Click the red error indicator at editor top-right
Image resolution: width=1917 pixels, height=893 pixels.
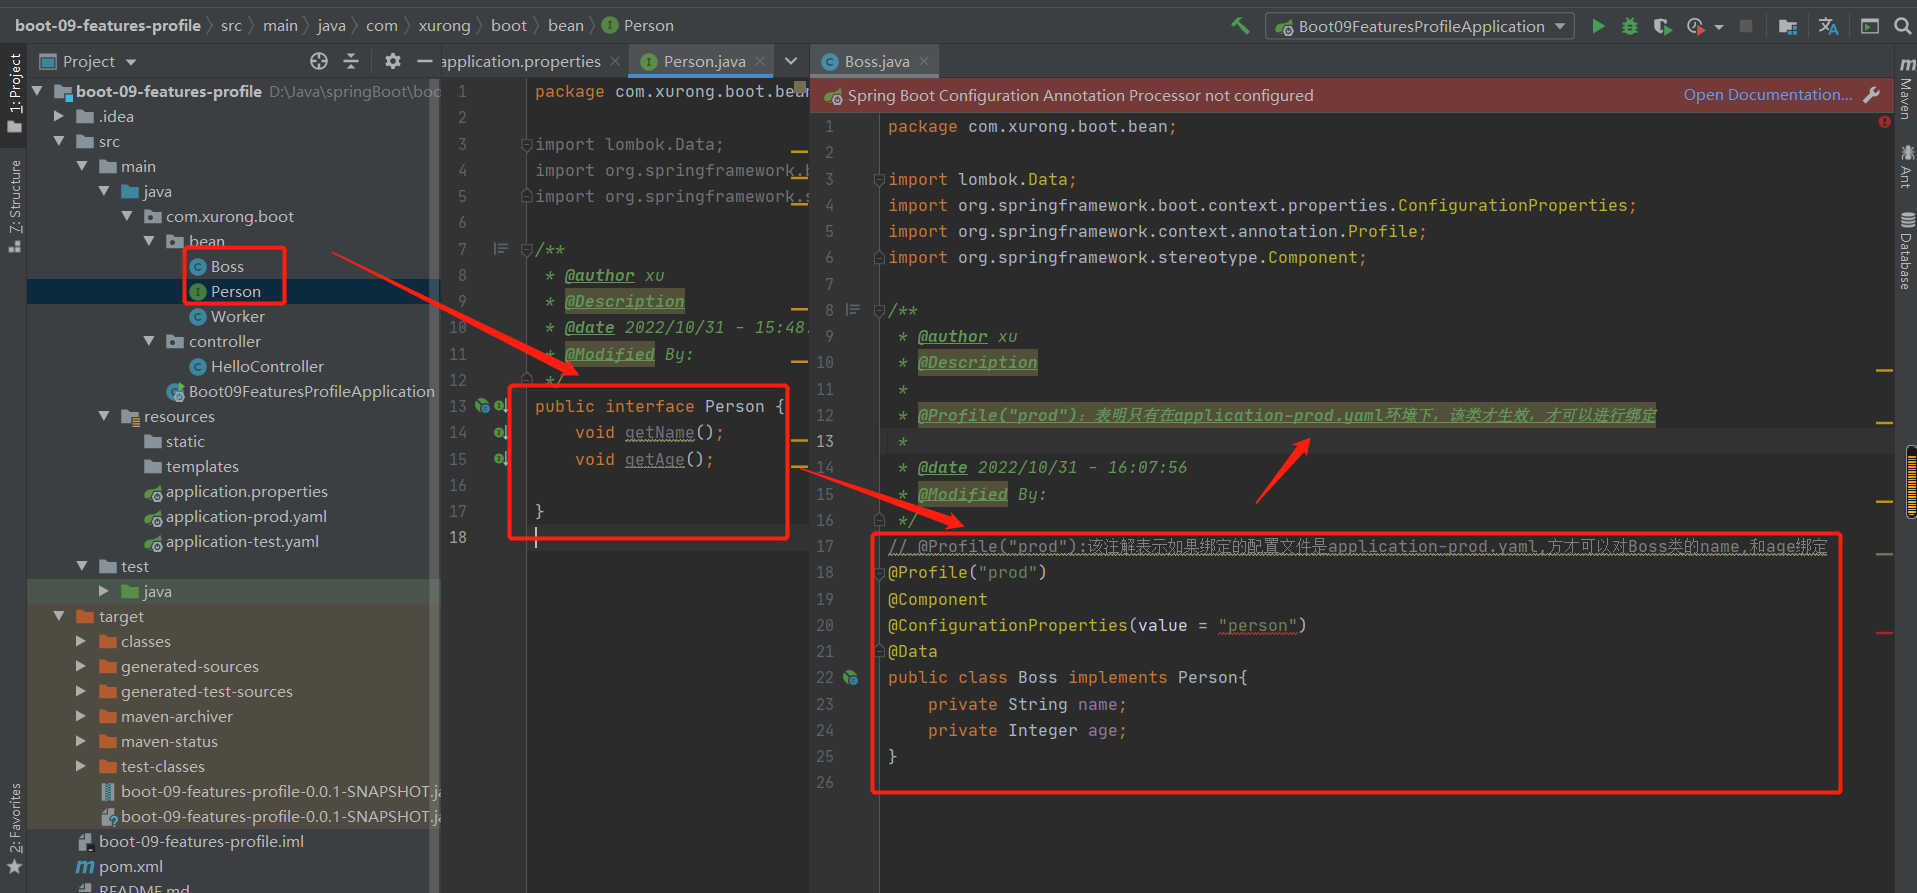(1884, 122)
